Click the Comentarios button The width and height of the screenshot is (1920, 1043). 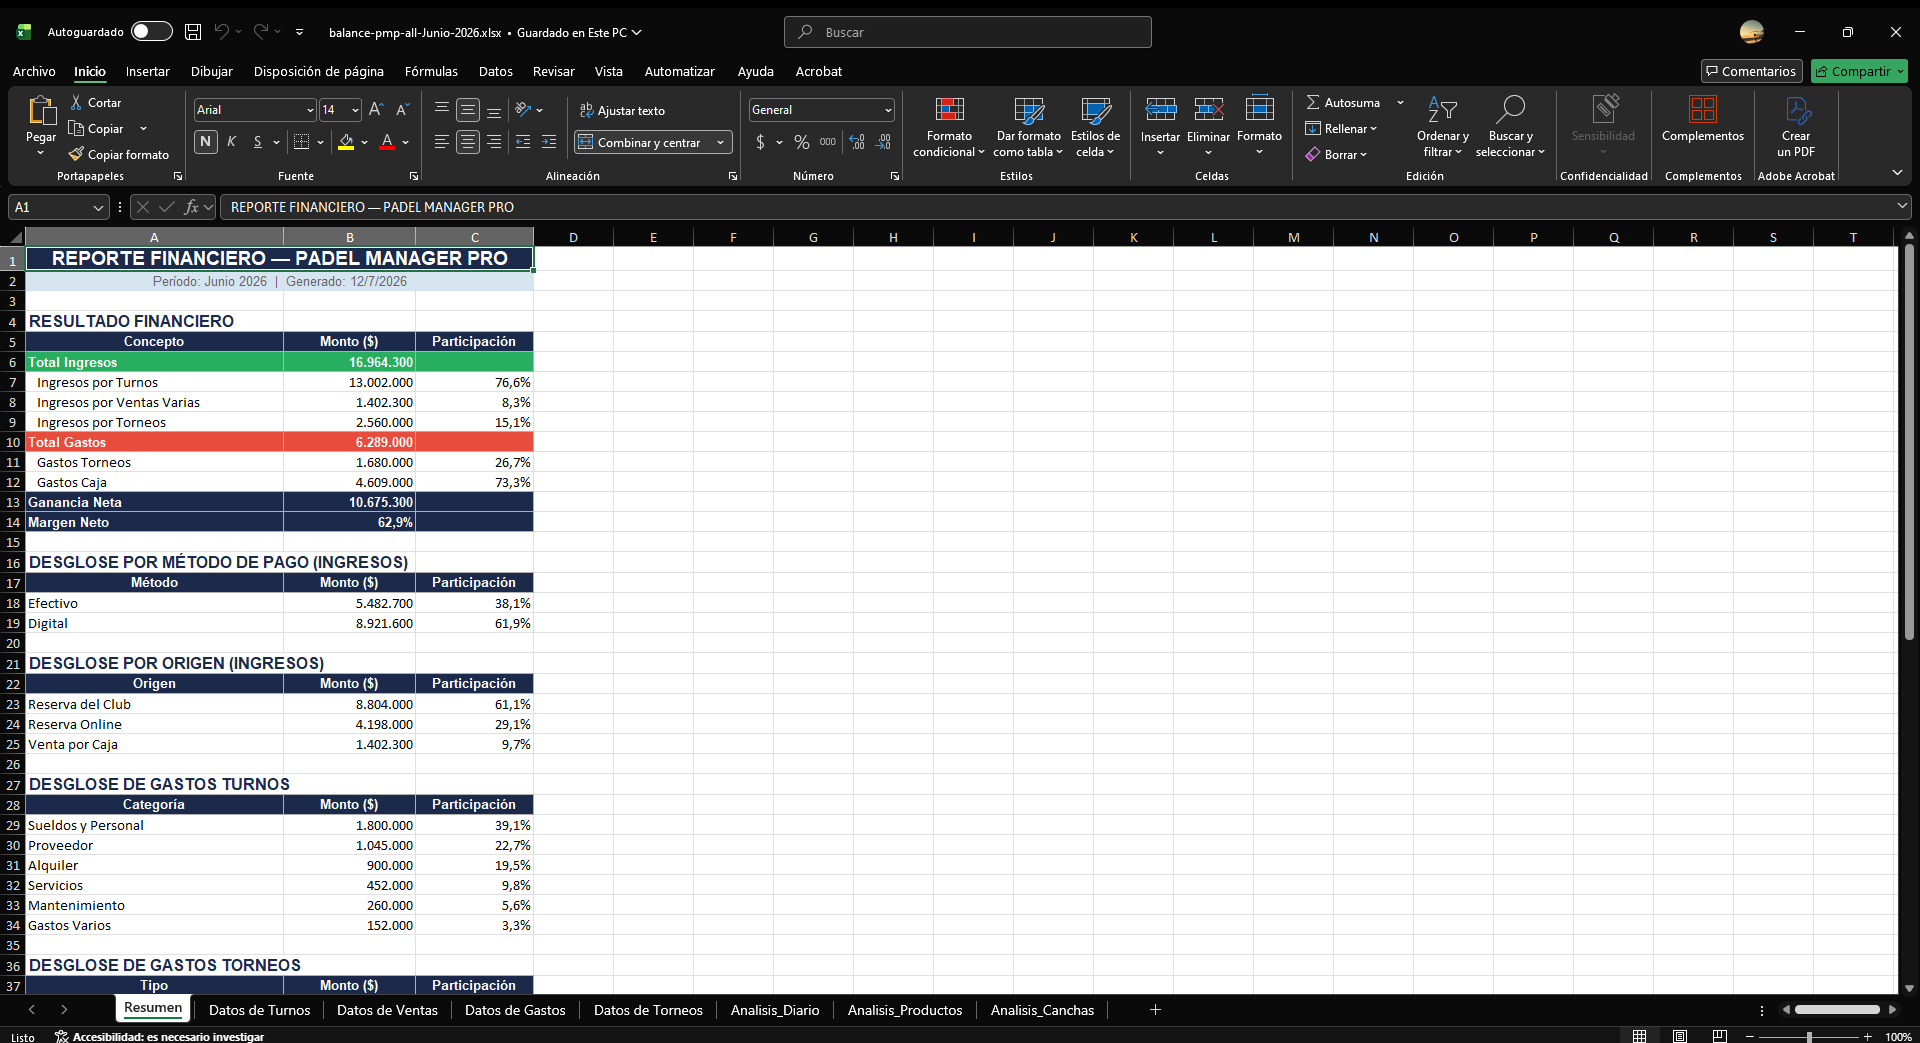[1751, 71]
